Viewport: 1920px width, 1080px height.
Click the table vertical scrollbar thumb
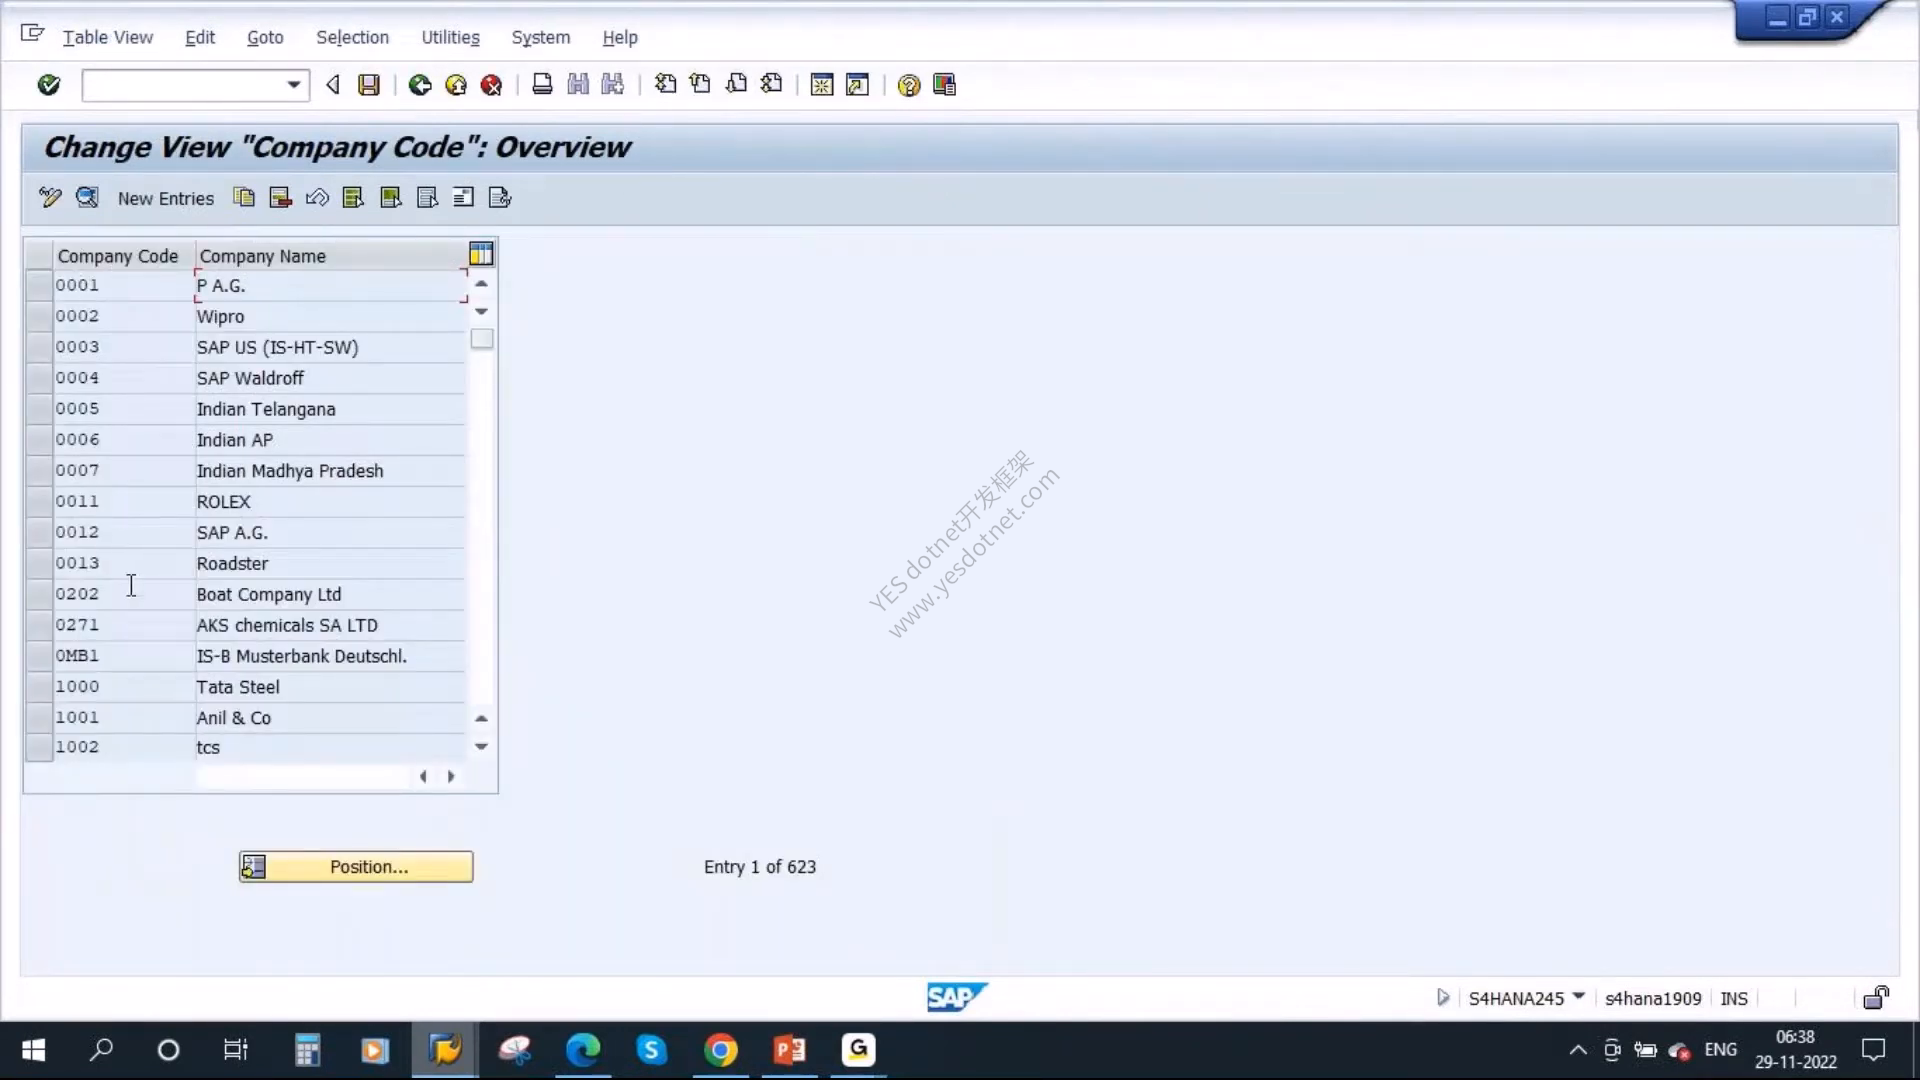click(482, 339)
